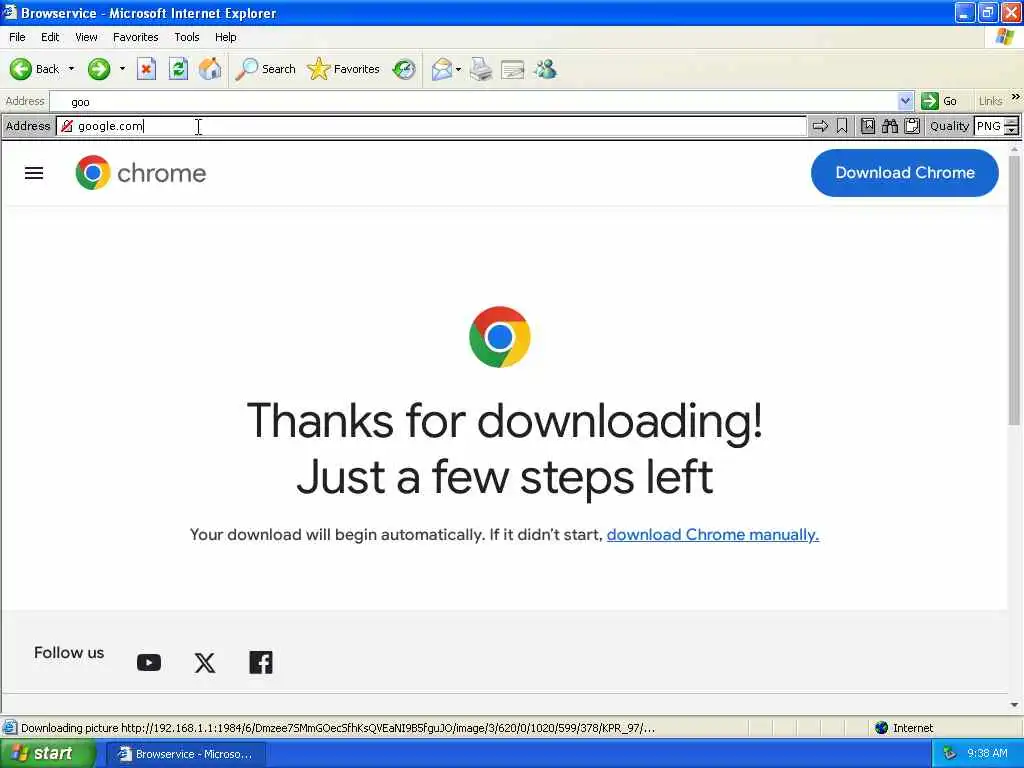1024x768 pixels.
Task: Print the page with the printer icon
Action: click(x=481, y=69)
